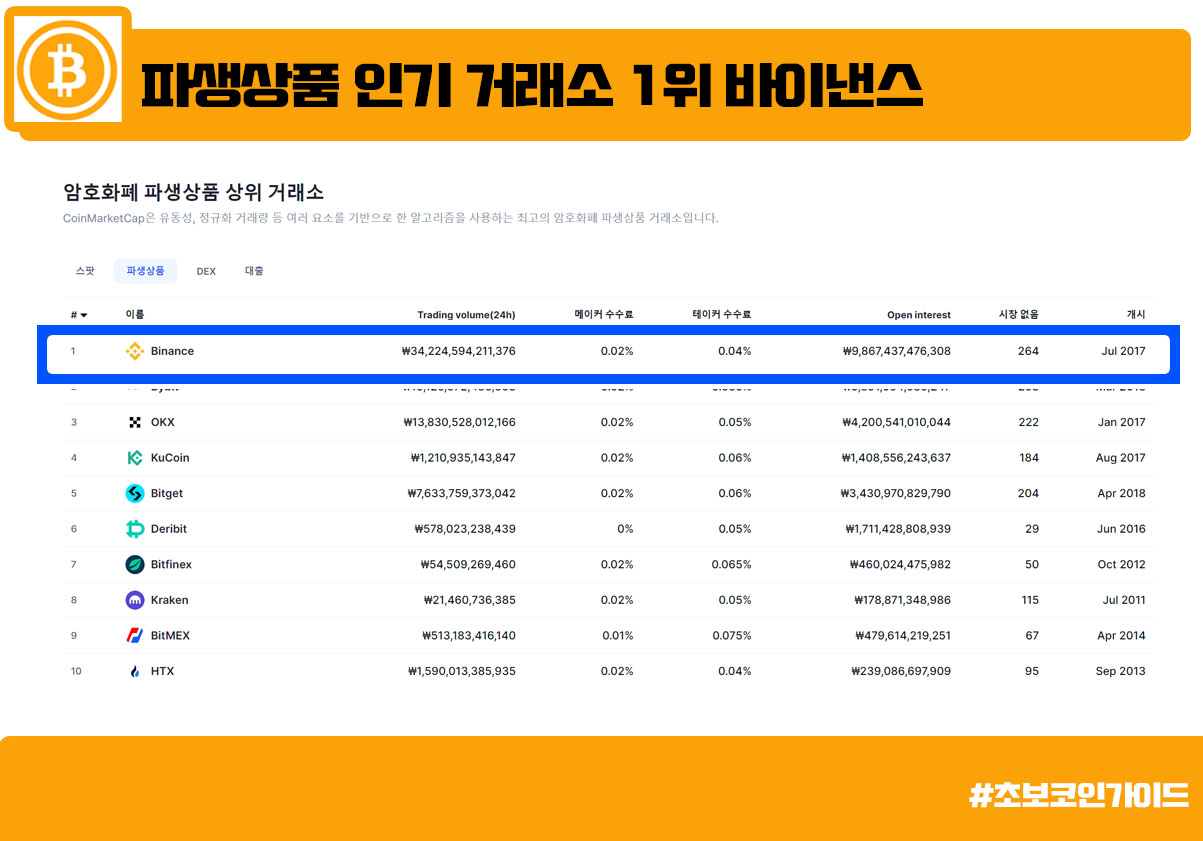This screenshot has height=841, width=1203.
Task: Click Binance open interest ₩9,867,437,476,308
Action: pos(897,351)
